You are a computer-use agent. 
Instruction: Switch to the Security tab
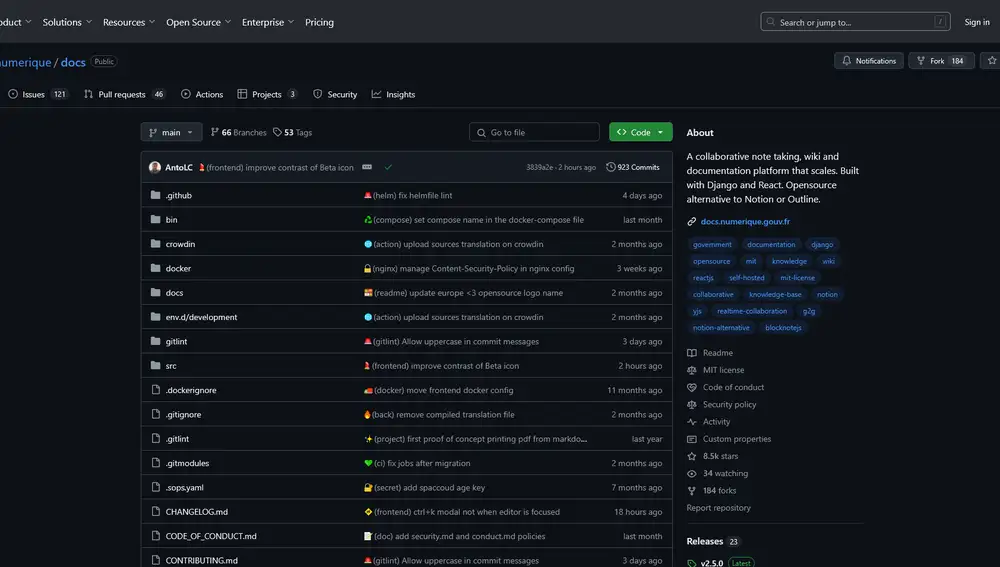click(335, 94)
